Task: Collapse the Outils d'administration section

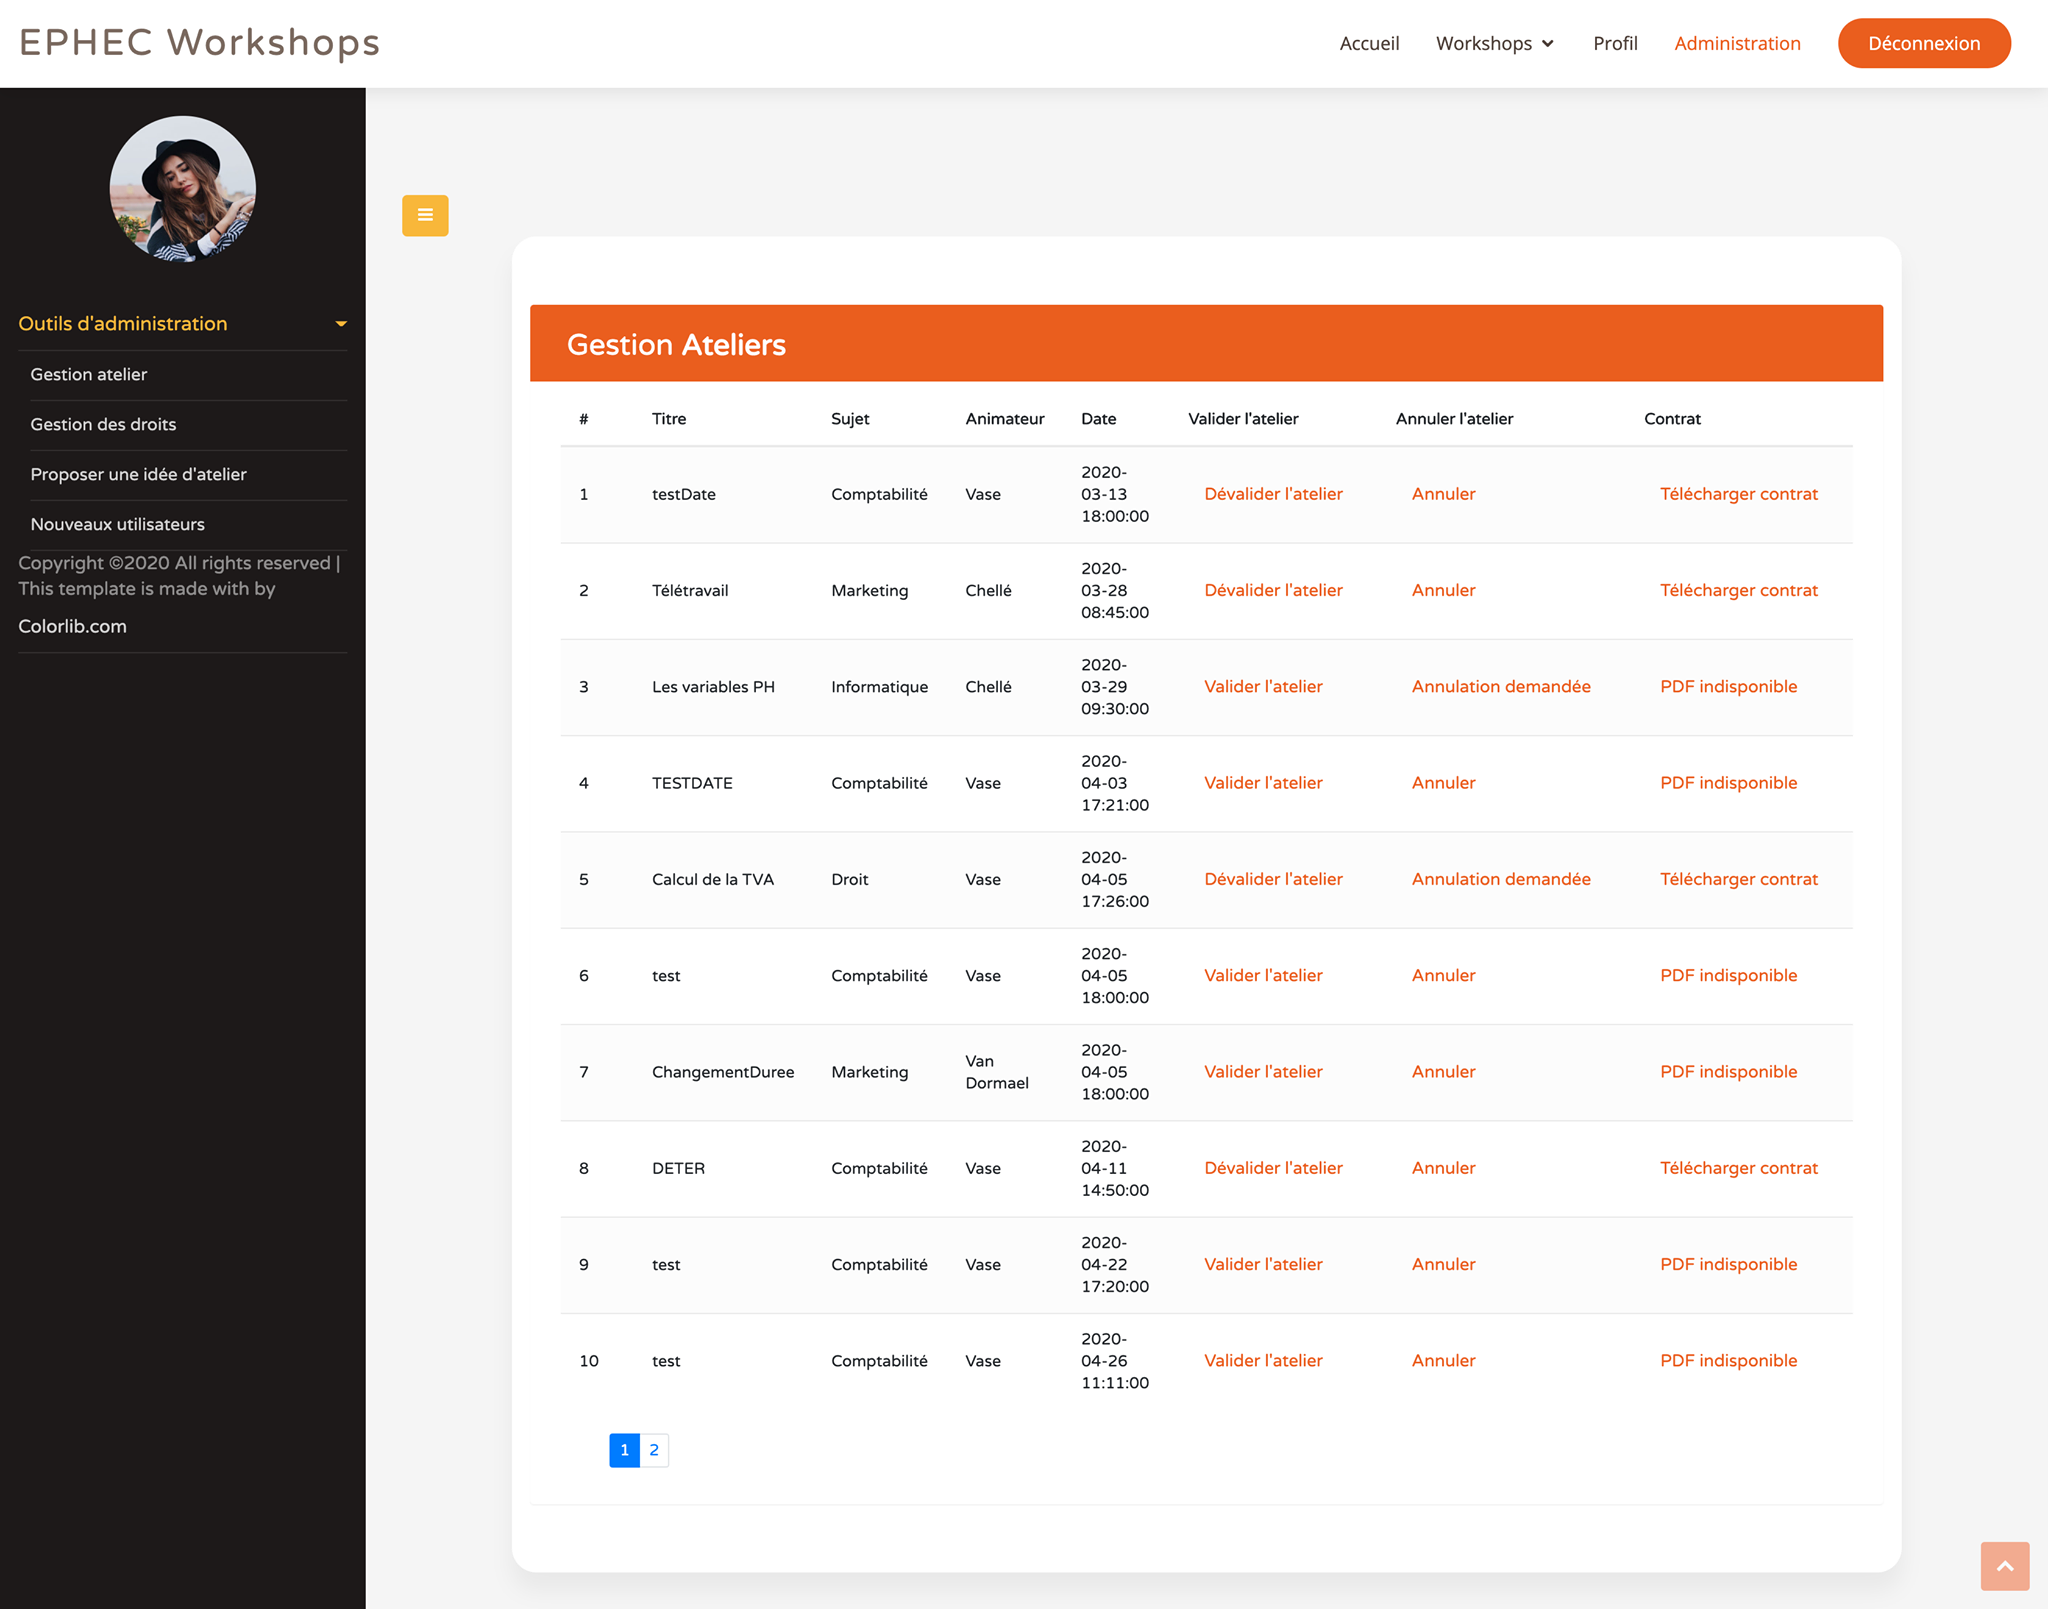Action: (x=182, y=323)
